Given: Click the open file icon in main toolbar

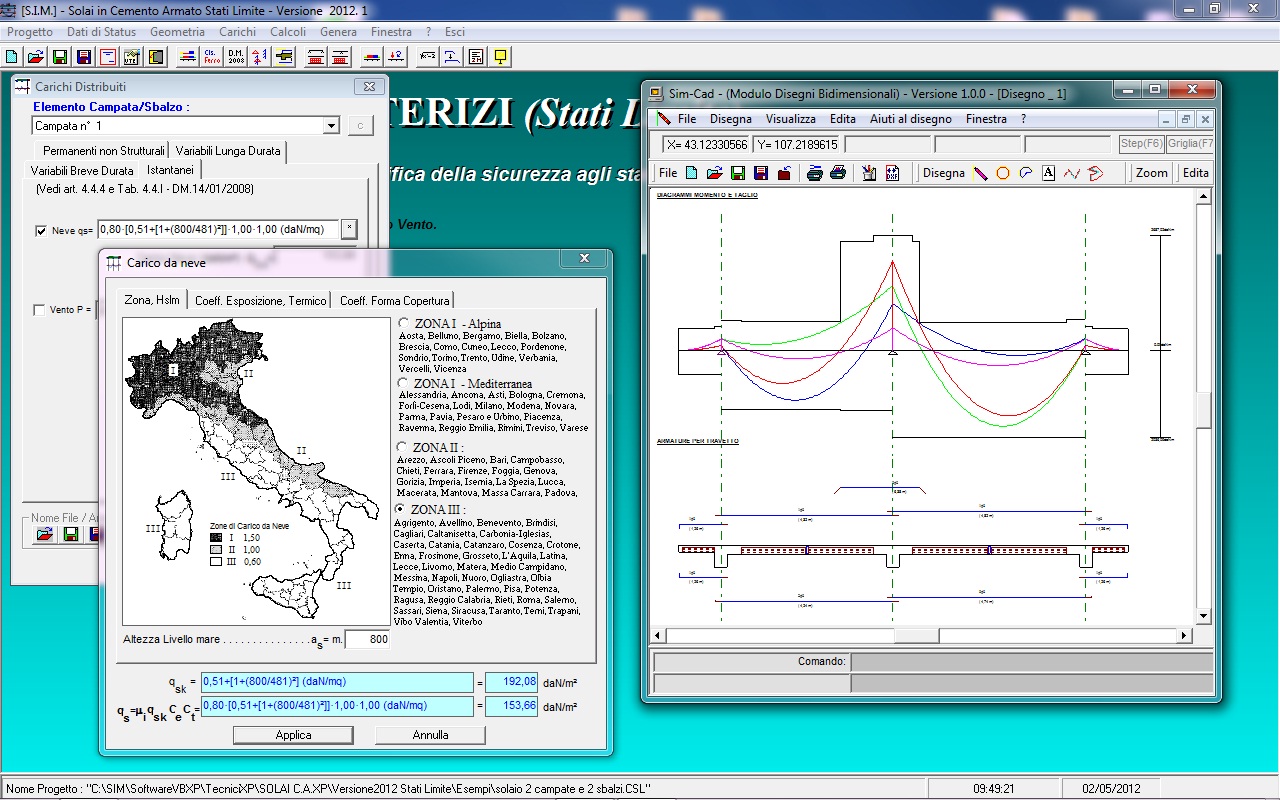Looking at the screenshot, I should (x=36, y=56).
